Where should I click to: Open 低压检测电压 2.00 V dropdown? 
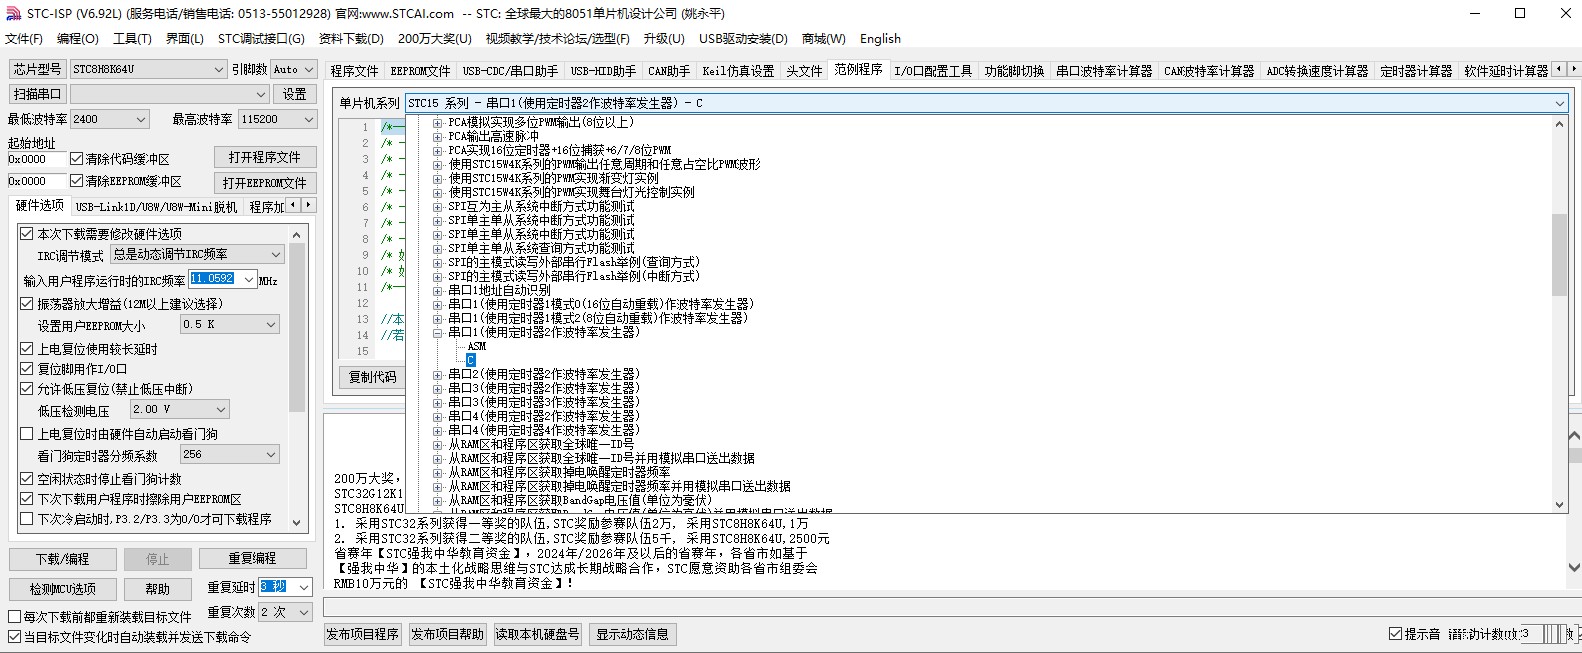[x=180, y=409]
